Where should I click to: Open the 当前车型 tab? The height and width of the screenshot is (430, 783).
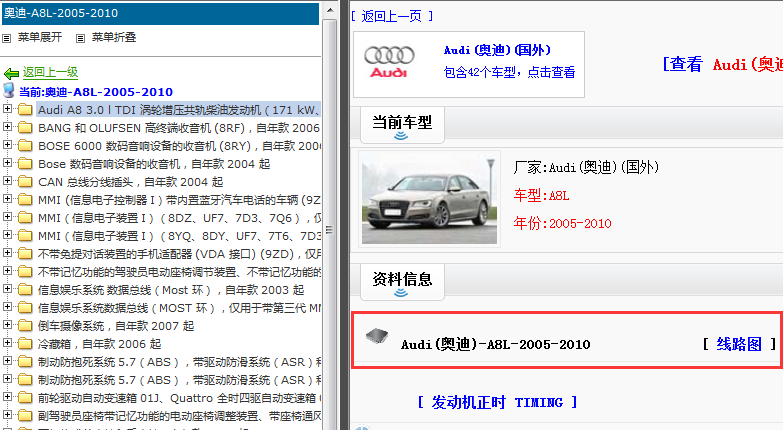pos(402,125)
